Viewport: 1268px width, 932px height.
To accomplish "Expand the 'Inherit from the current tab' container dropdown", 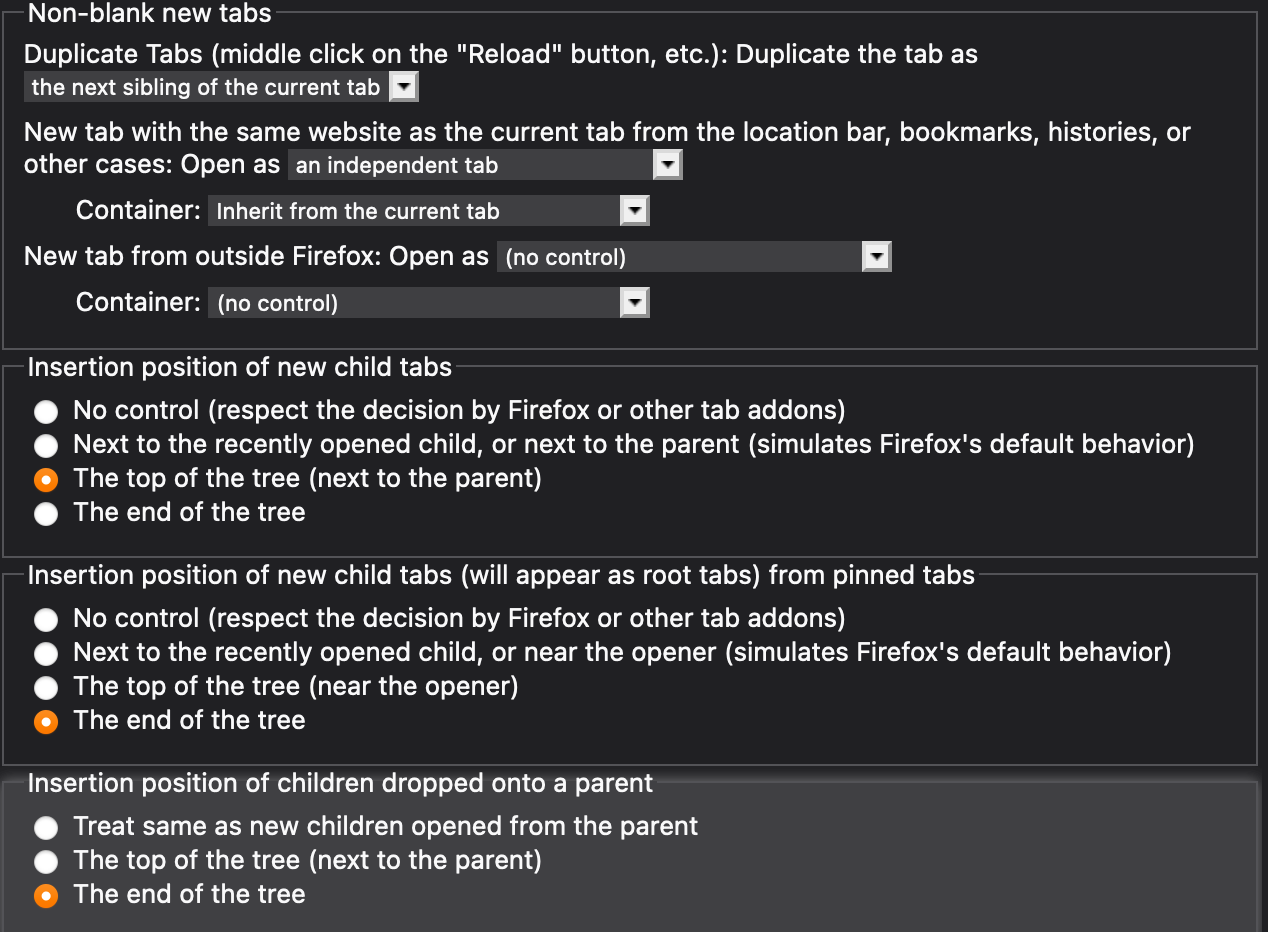I will point(429,211).
